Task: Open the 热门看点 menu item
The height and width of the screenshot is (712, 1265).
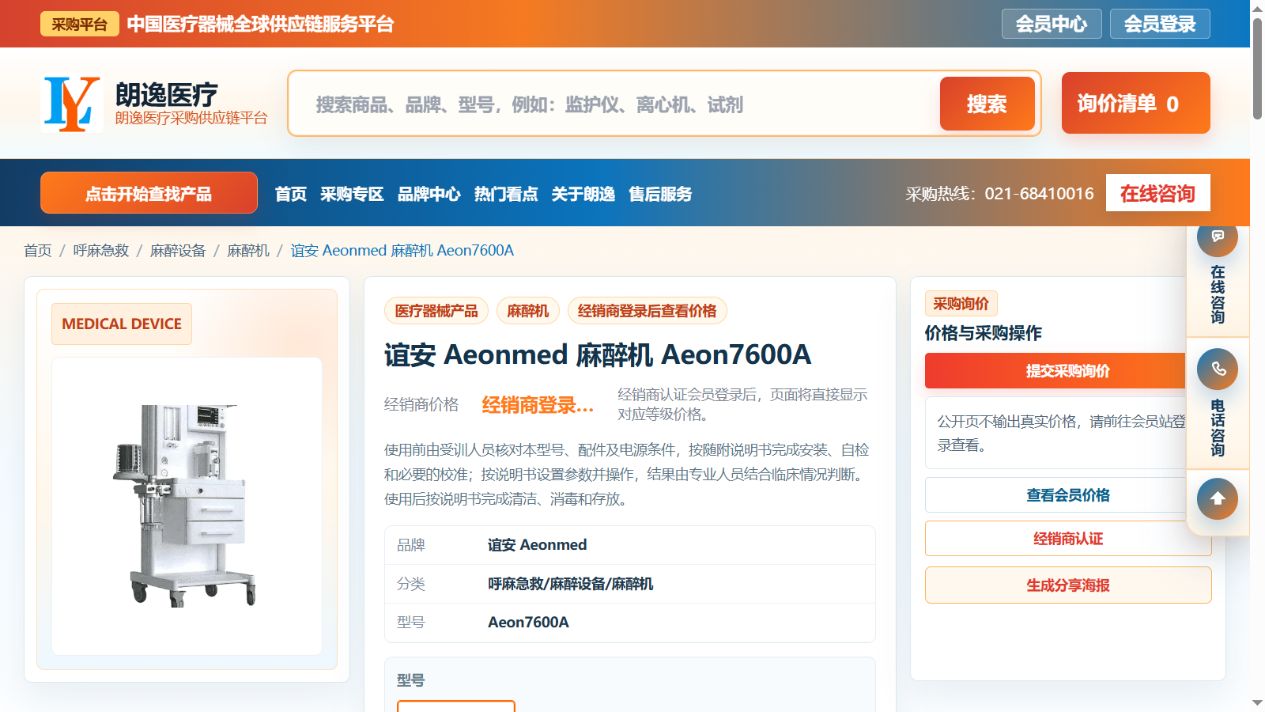Action: point(506,194)
